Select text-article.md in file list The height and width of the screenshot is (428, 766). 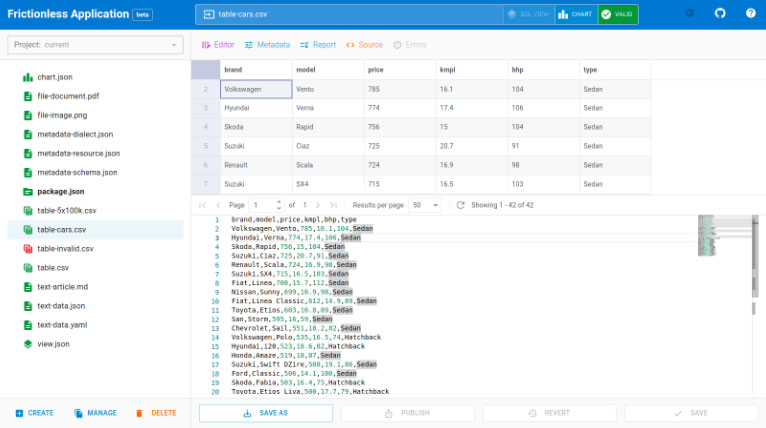pyautogui.click(x=95, y=287)
